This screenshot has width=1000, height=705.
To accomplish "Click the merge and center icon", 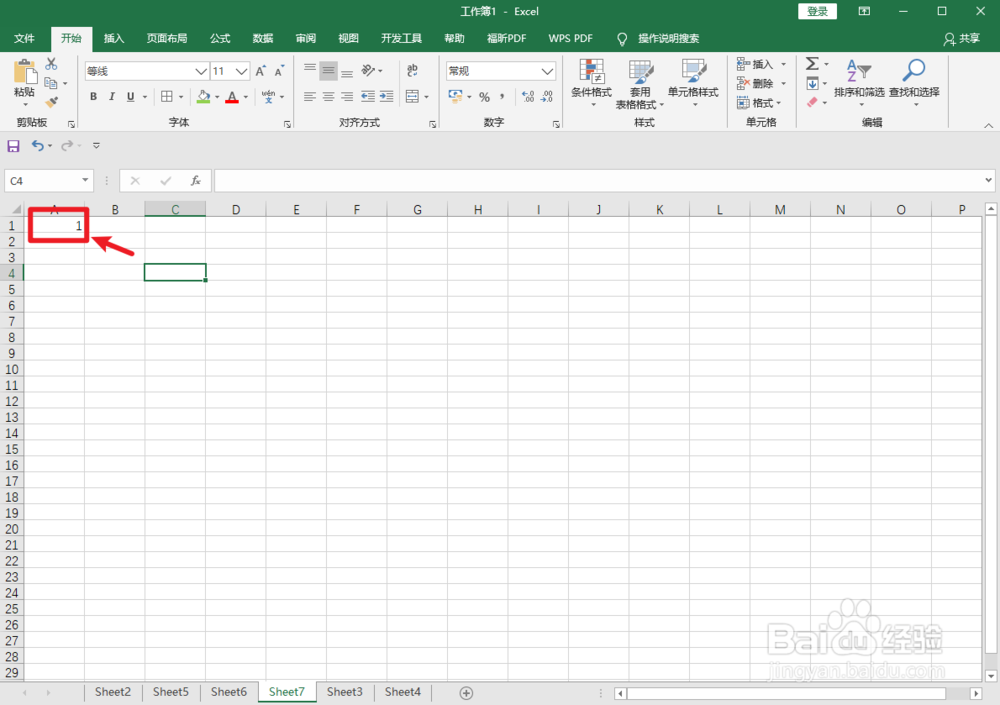I will point(413,96).
